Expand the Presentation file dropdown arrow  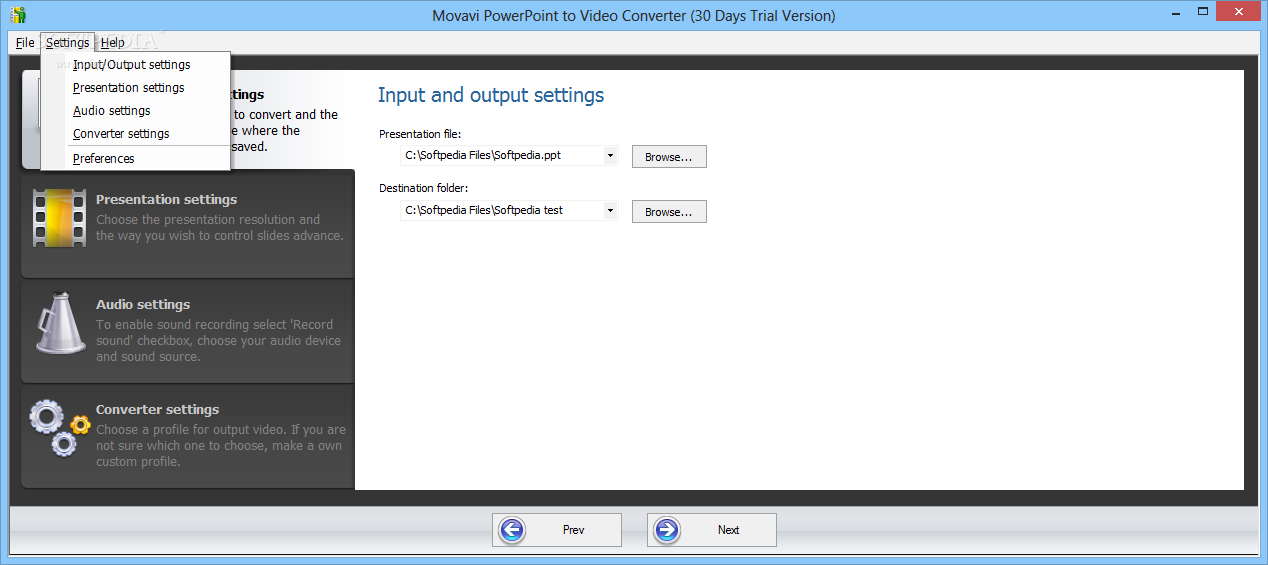point(610,155)
